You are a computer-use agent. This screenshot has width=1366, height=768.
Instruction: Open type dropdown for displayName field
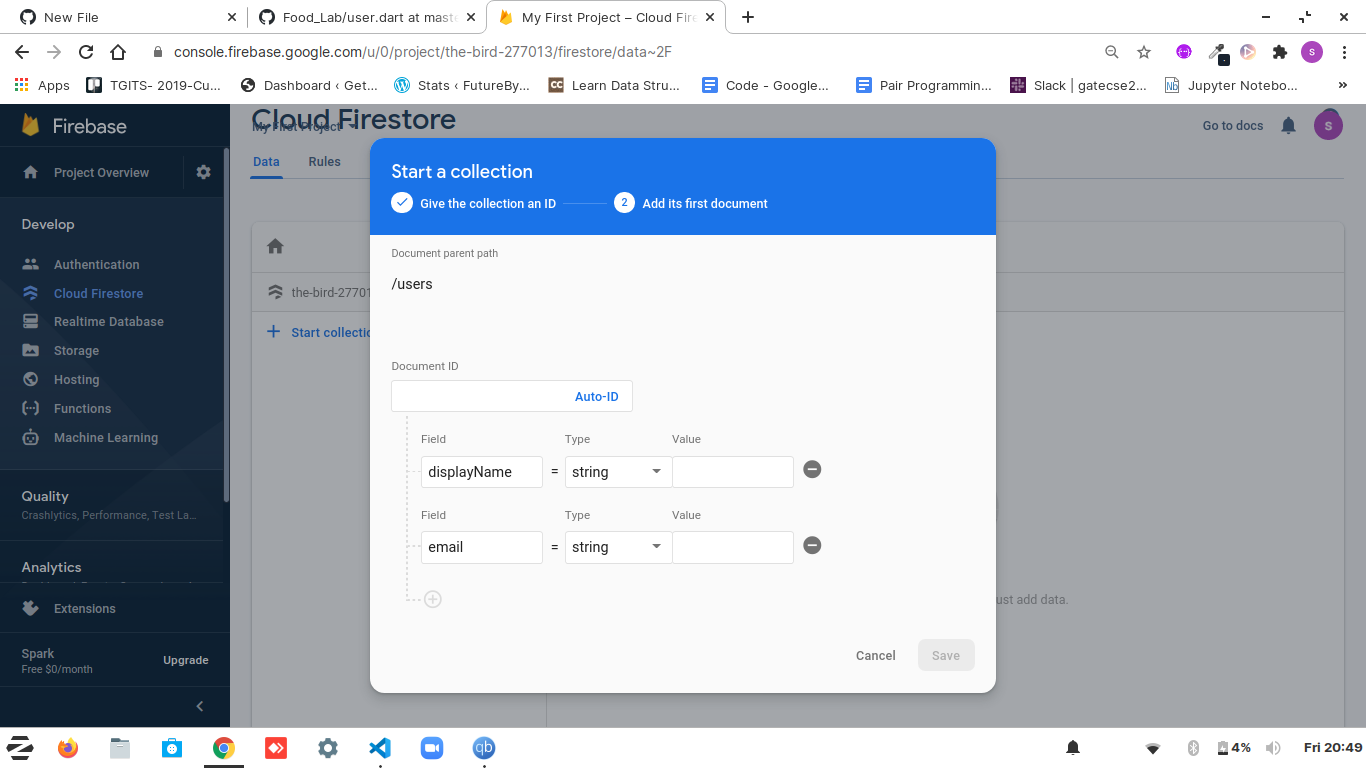coord(618,472)
